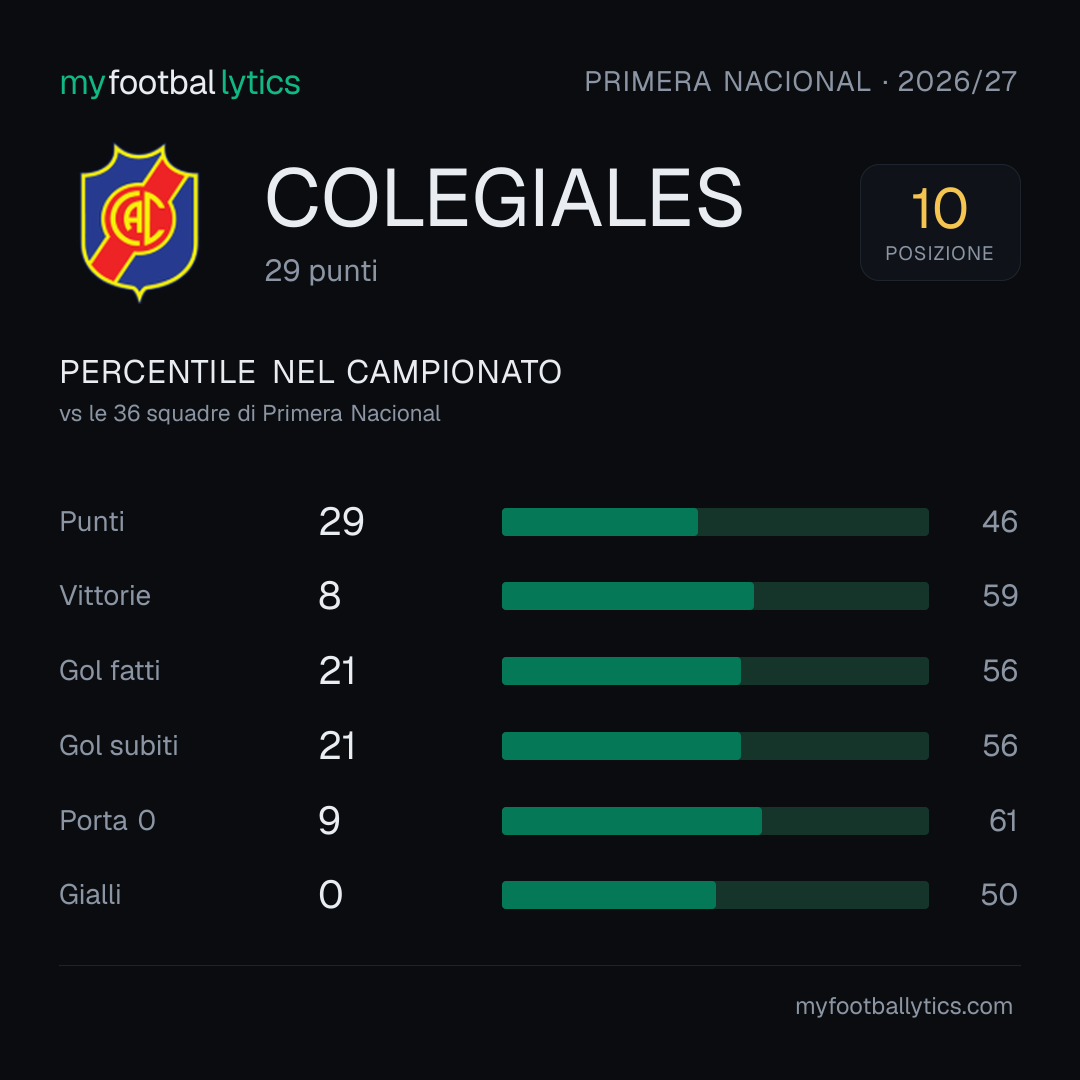Select the Gol subiti row label

pos(118,746)
